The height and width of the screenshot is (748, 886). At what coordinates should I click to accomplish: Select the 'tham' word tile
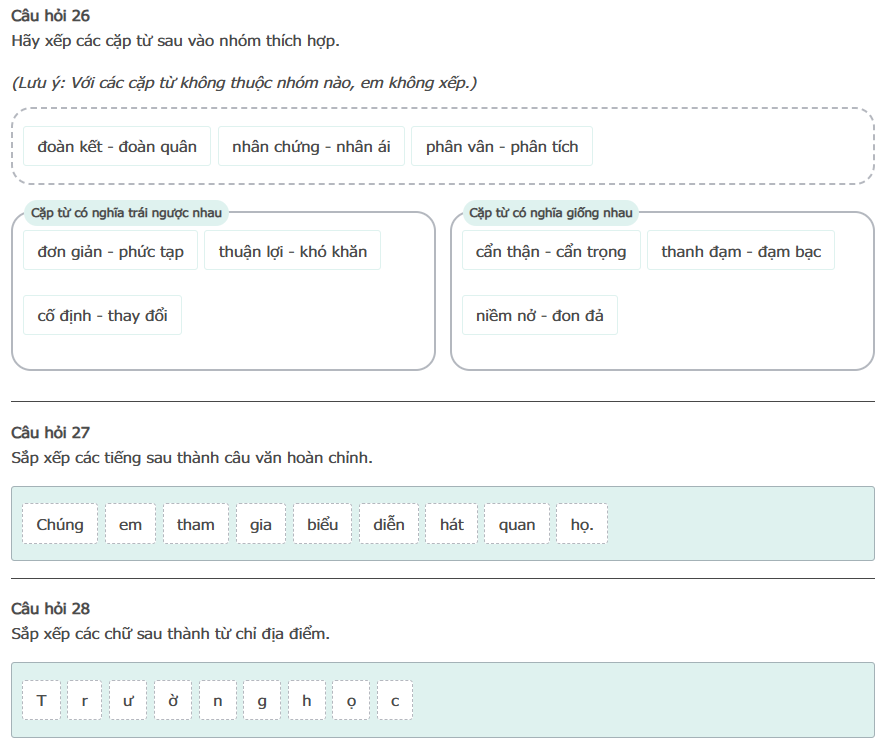click(196, 524)
